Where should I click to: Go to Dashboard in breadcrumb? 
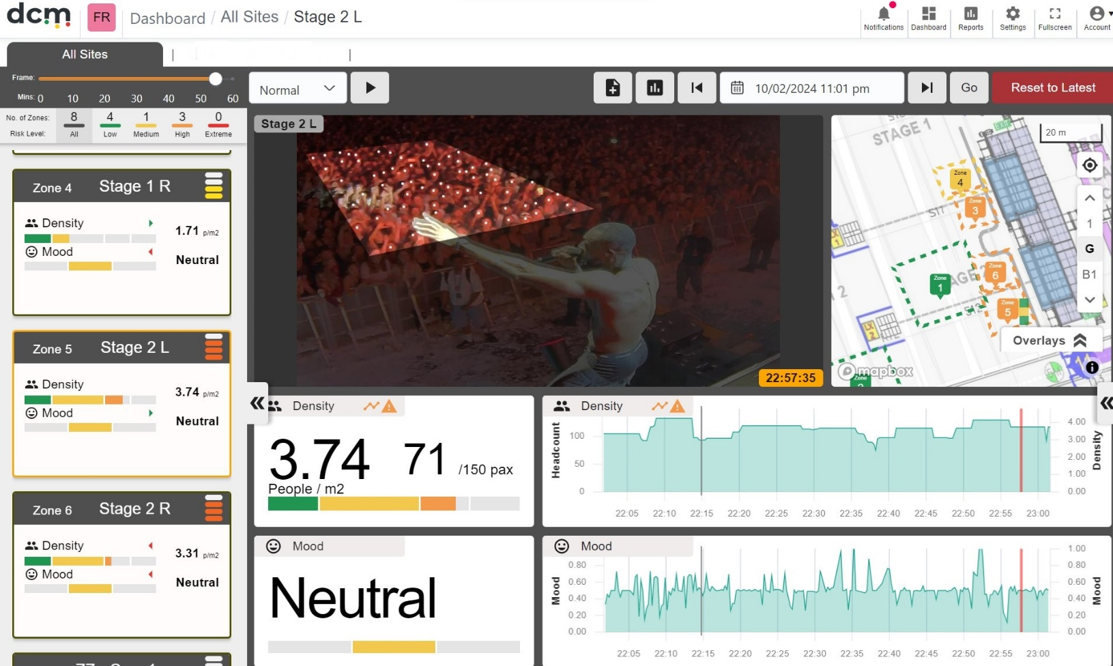tap(168, 18)
